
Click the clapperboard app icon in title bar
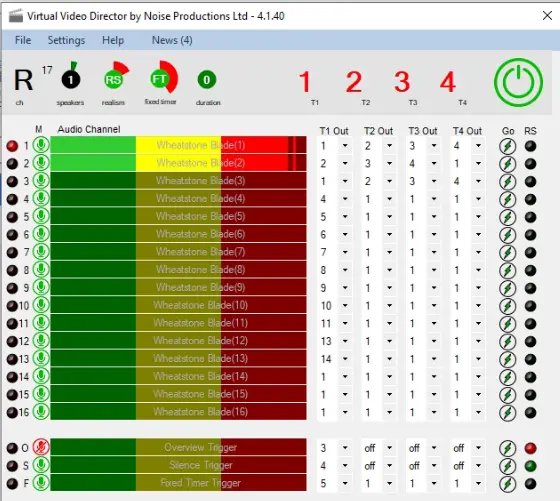16,16
